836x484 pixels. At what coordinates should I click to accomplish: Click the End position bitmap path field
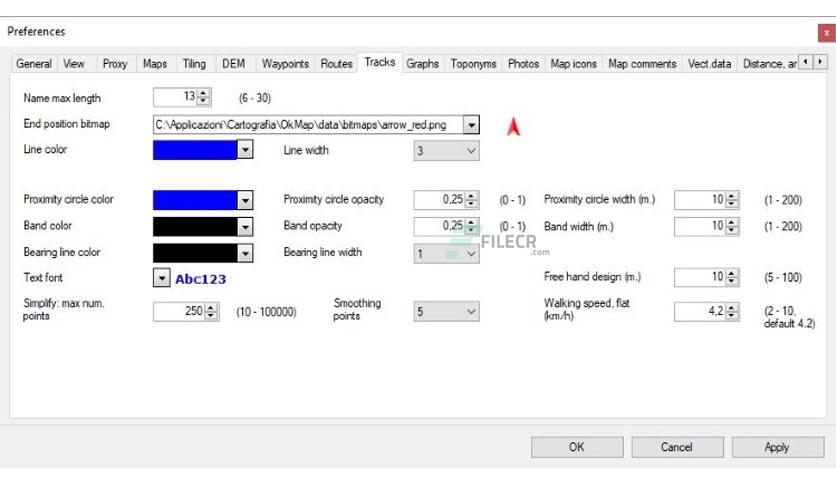308,125
